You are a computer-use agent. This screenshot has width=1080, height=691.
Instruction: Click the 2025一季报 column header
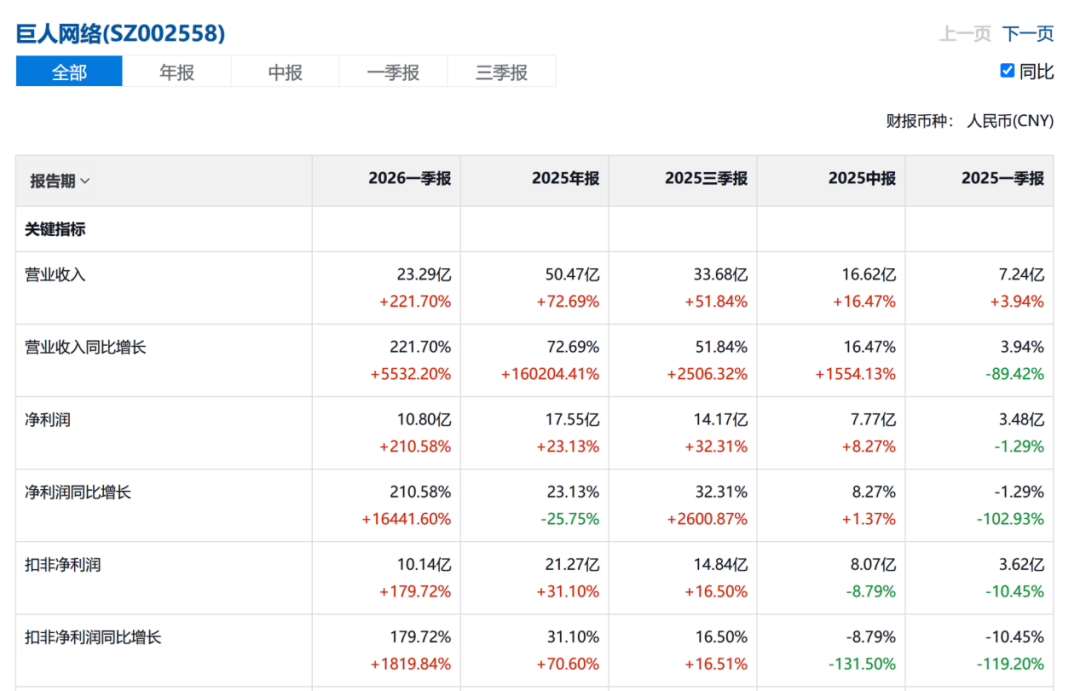coord(1003,178)
